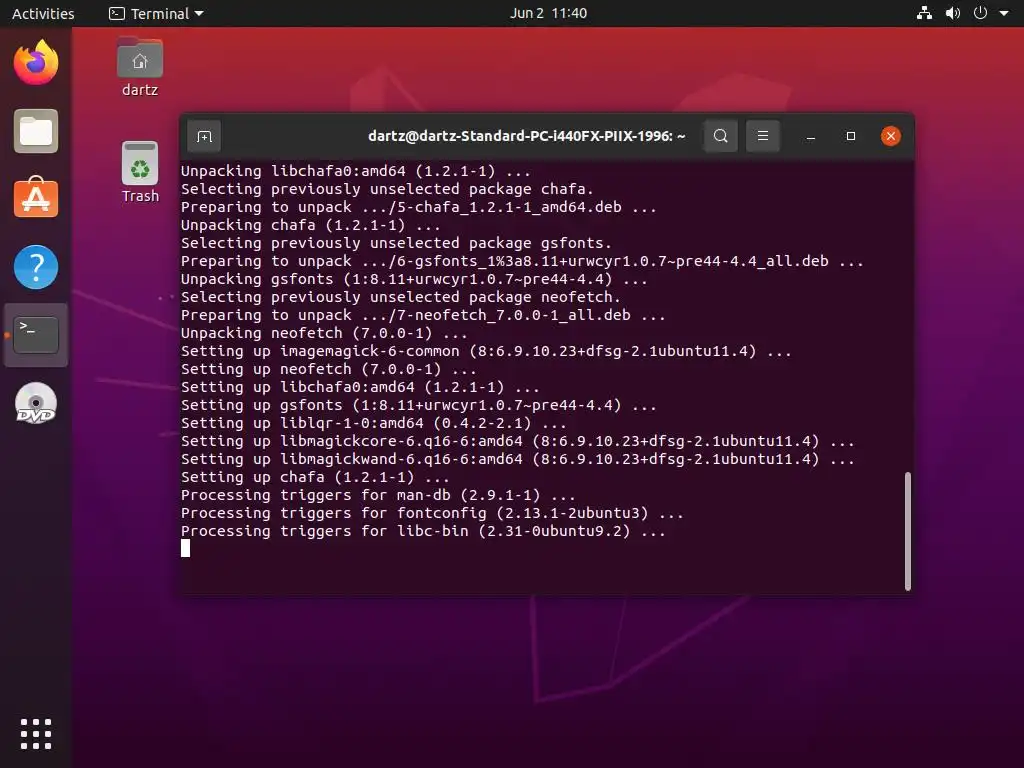Image resolution: width=1024 pixels, height=768 pixels.
Task: Open the dartz home folder on desktop
Action: click(140, 68)
